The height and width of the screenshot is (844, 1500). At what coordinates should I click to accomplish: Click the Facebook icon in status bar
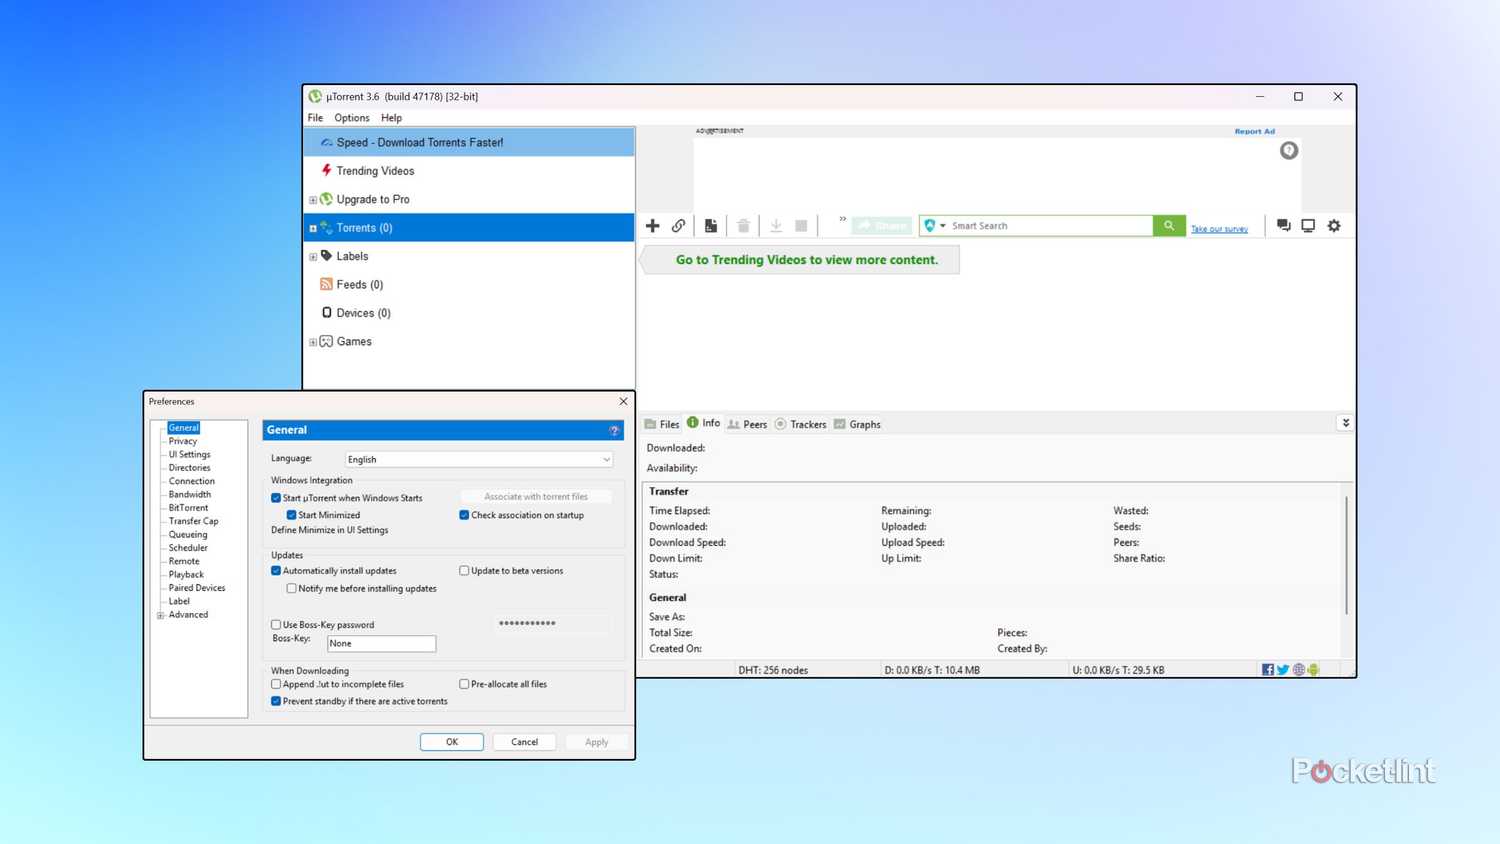pos(1267,670)
